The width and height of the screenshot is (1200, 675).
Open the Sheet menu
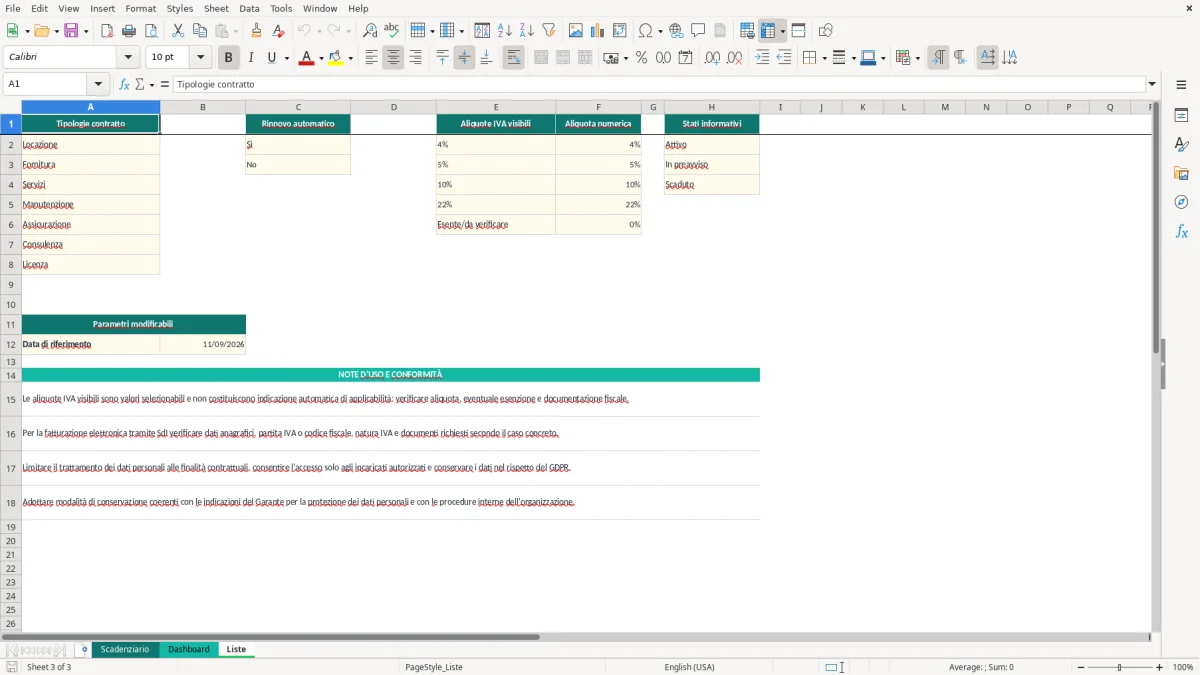pyautogui.click(x=216, y=8)
